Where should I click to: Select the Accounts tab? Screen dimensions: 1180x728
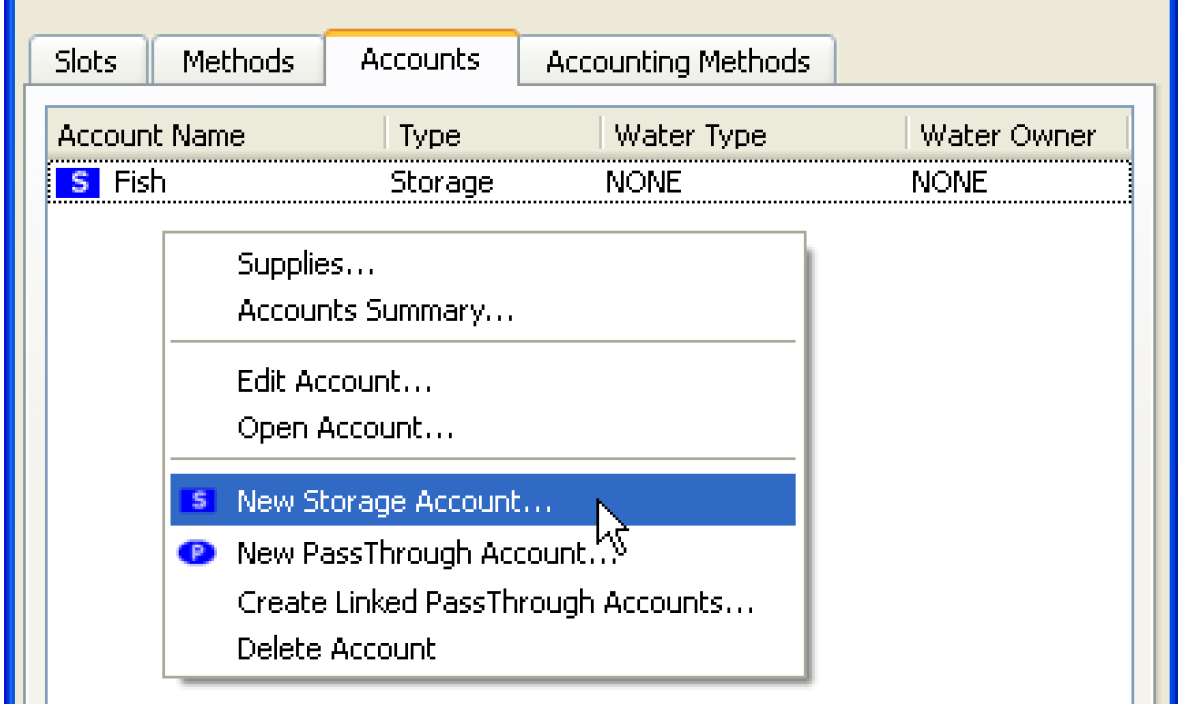coord(420,60)
